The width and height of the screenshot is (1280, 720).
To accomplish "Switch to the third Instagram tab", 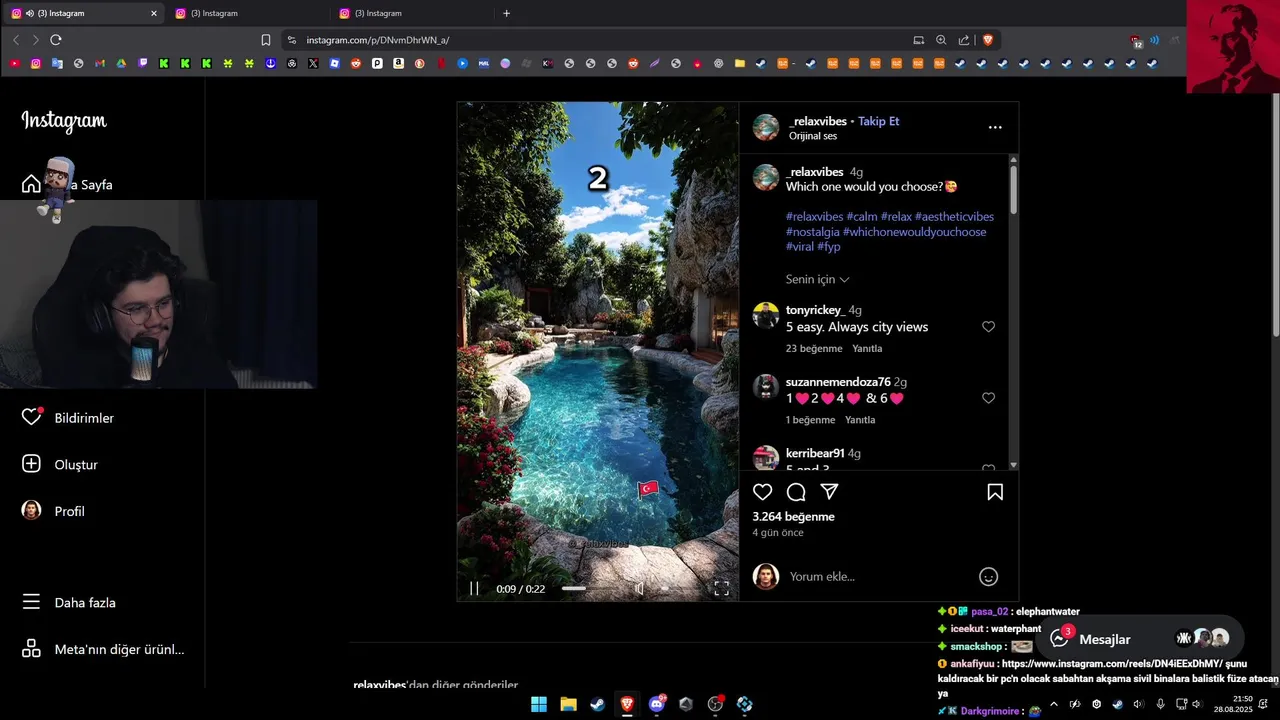I will click(411, 13).
